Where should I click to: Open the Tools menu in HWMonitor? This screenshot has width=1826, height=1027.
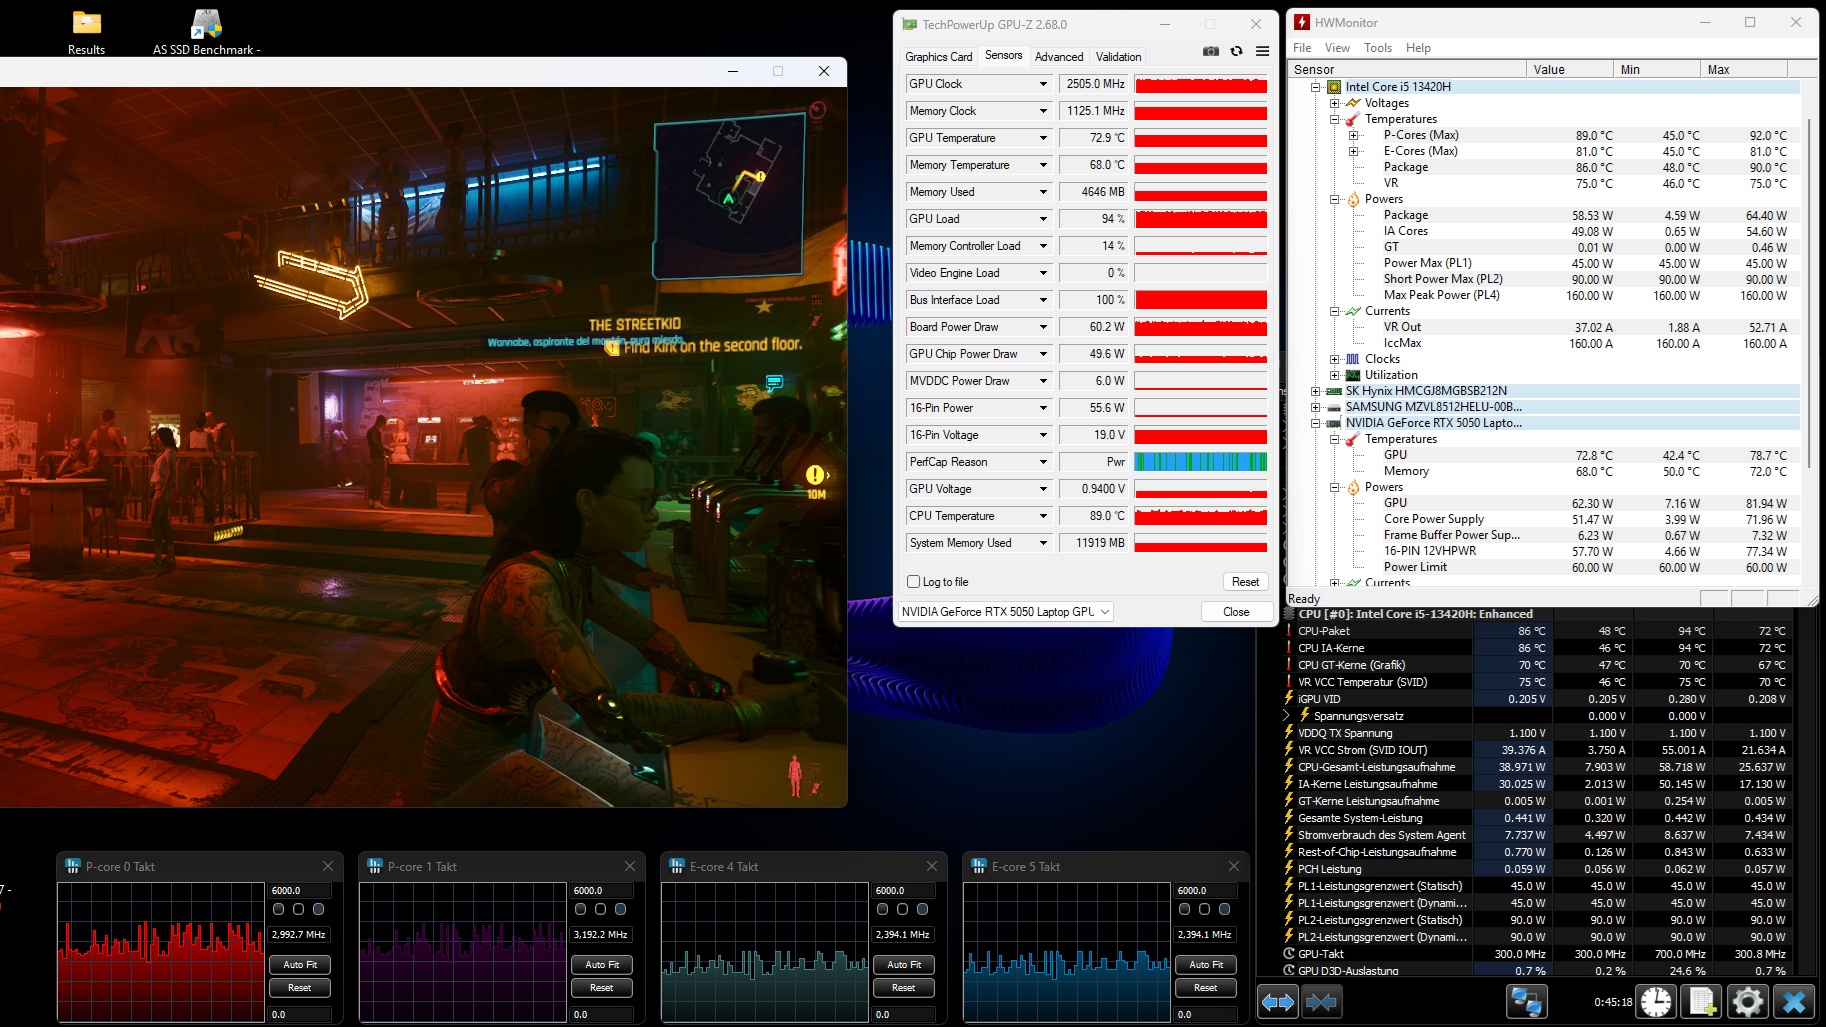tap(1377, 48)
